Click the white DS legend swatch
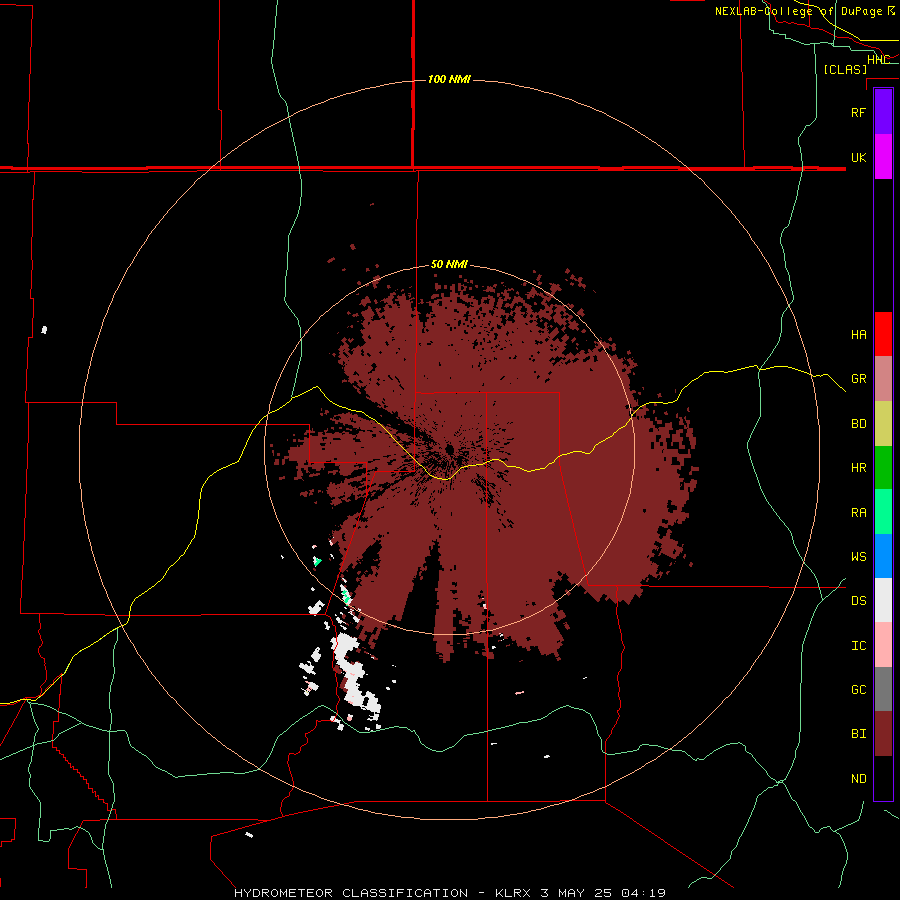 [883, 600]
